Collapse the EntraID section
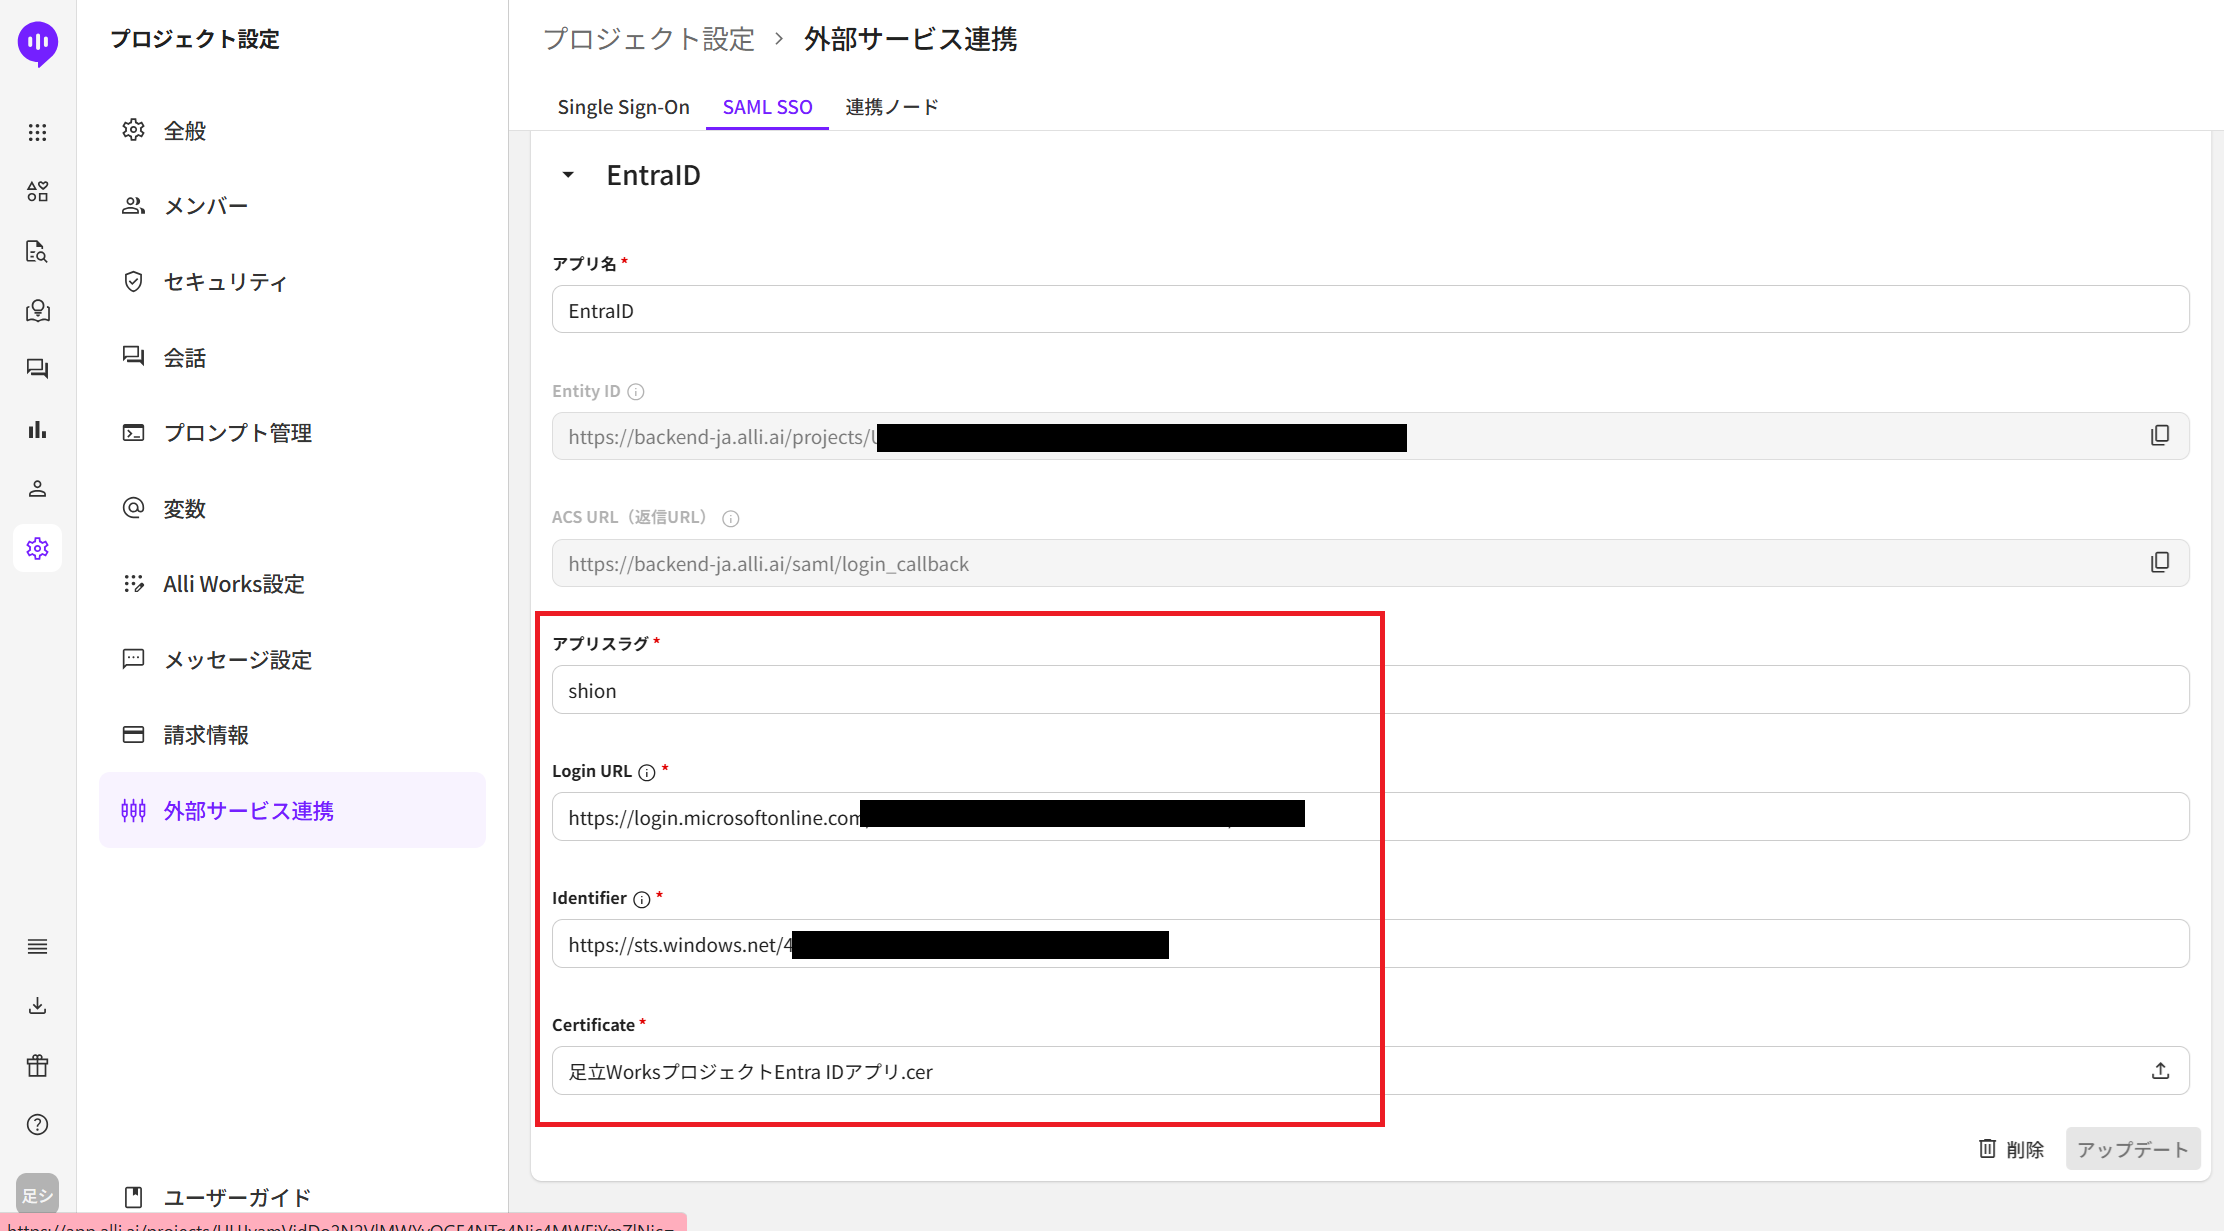This screenshot has width=2224, height=1231. tap(568, 175)
